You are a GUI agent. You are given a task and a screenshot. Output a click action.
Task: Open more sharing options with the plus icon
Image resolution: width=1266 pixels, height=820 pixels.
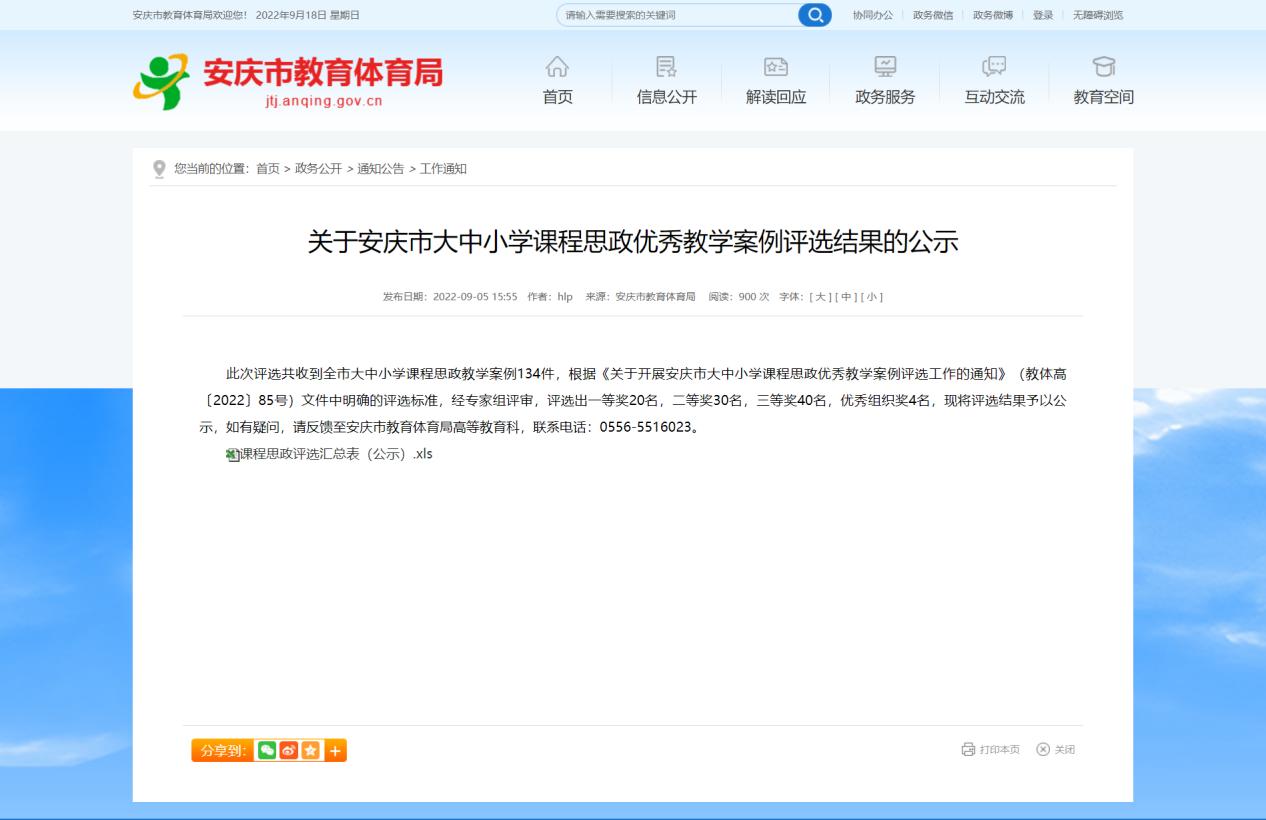click(336, 751)
